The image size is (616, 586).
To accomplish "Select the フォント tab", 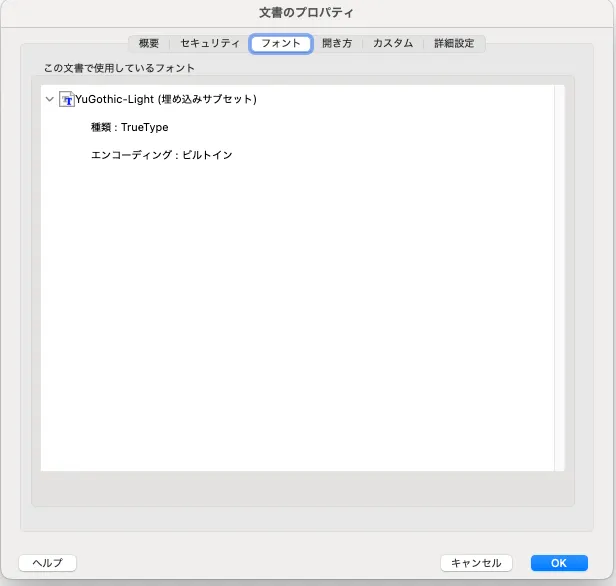I will coord(281,44).
